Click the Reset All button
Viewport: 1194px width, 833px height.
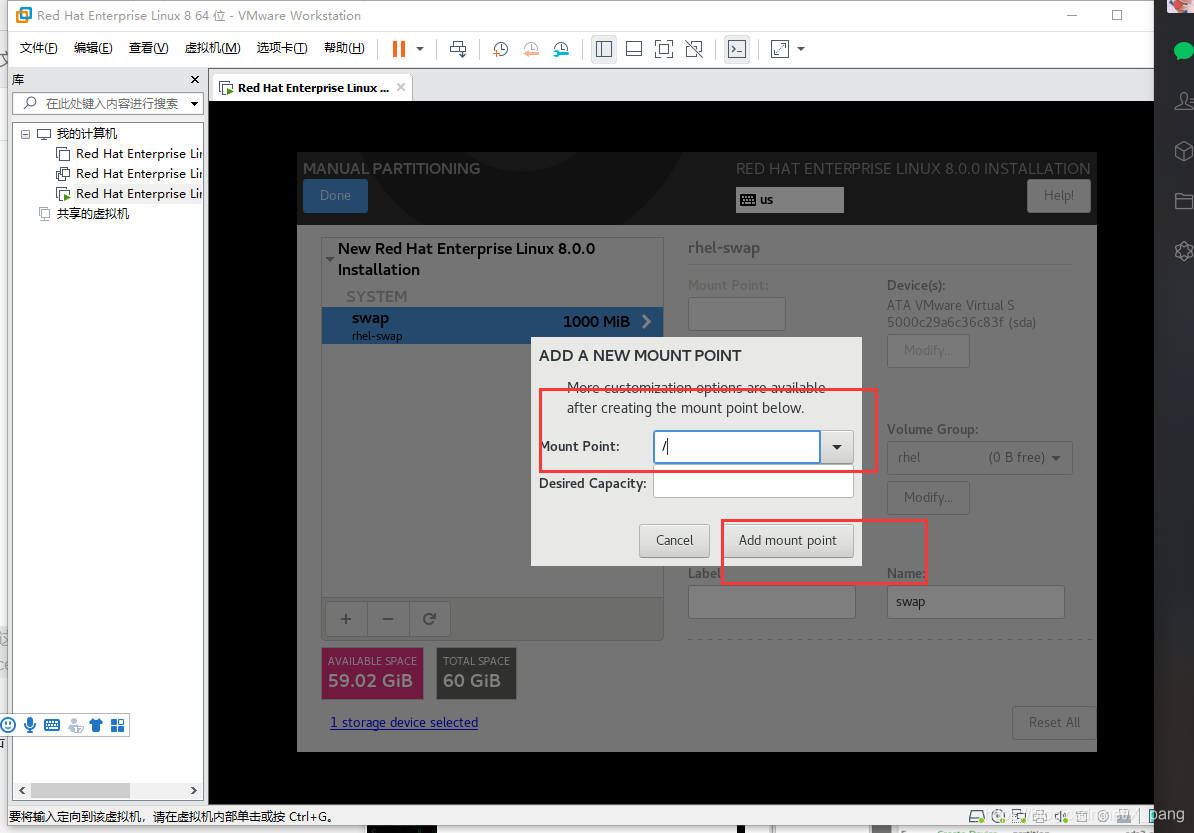(x=1054, y=723)
